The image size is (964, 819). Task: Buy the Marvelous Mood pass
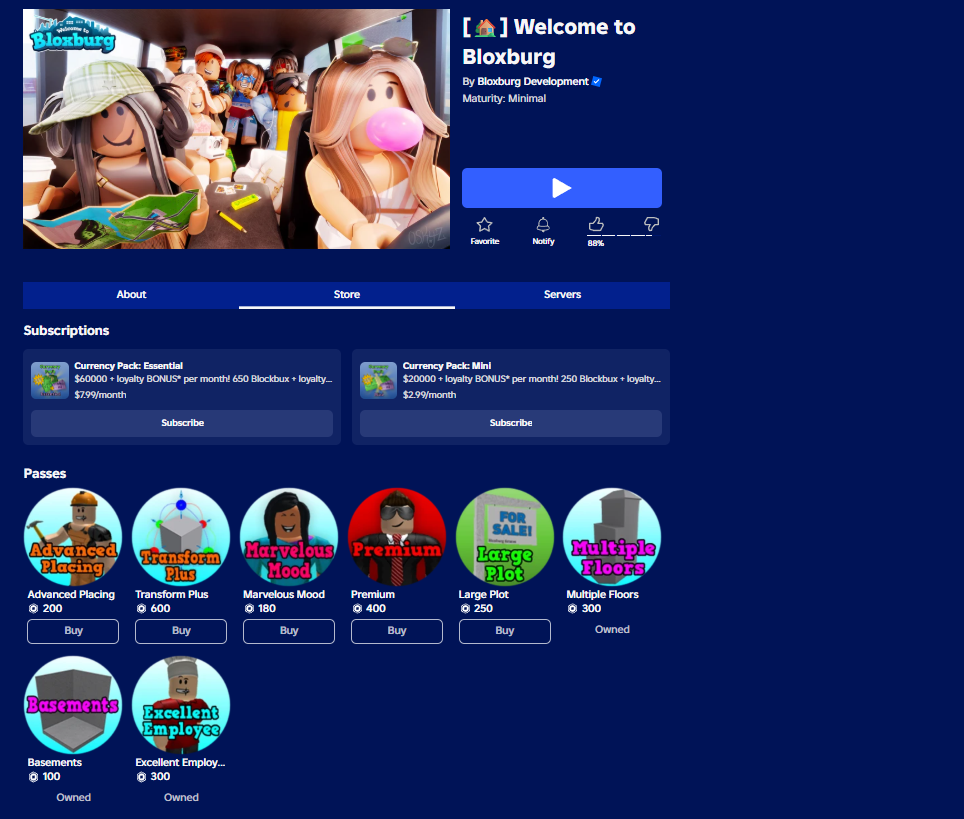[289, 631]
